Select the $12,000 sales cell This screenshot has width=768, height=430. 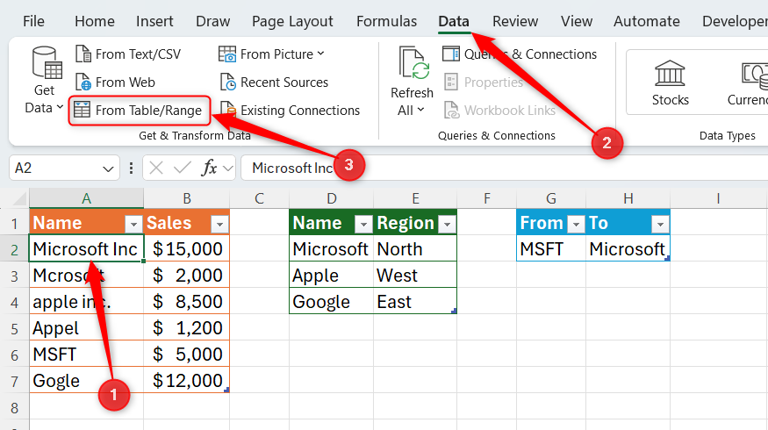(x=187, y=381)
